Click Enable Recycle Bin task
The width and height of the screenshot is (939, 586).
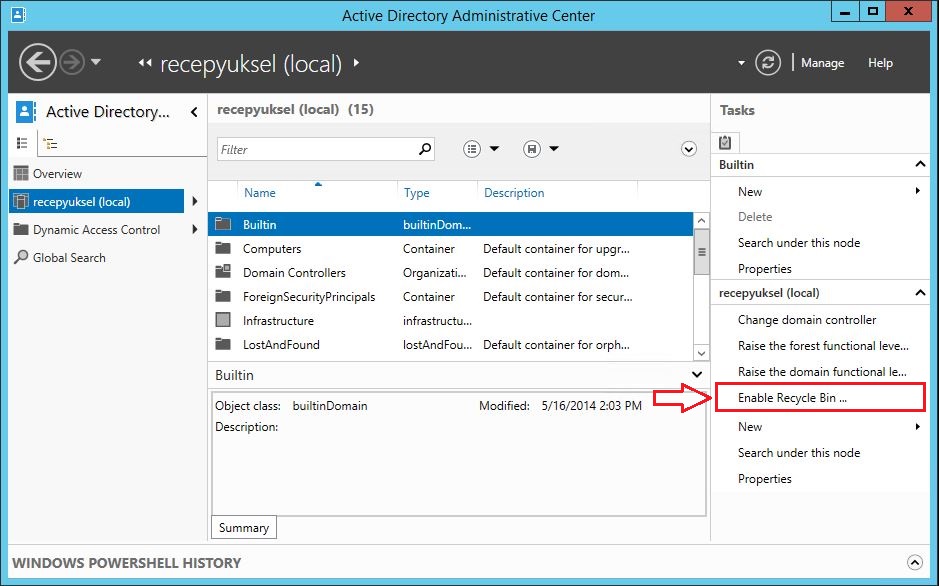(792, 397)
